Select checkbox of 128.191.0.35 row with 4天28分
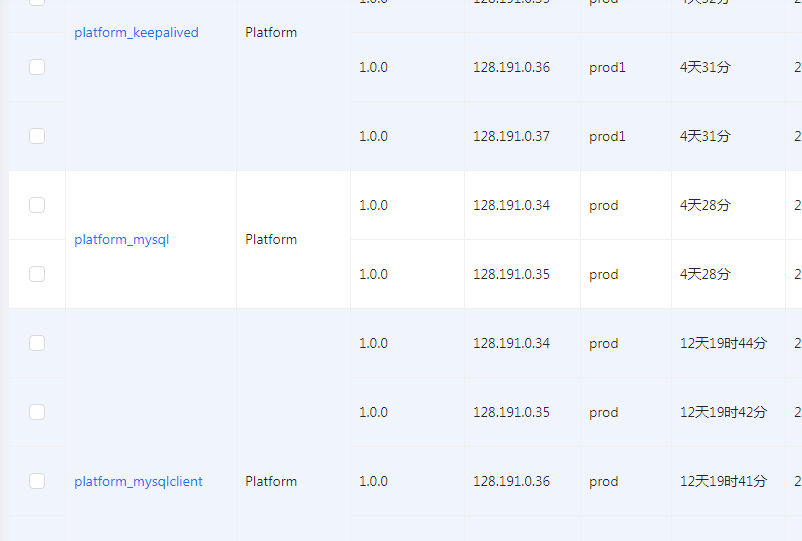The height and width of the screenshot is (541, 802). point(37,274)
